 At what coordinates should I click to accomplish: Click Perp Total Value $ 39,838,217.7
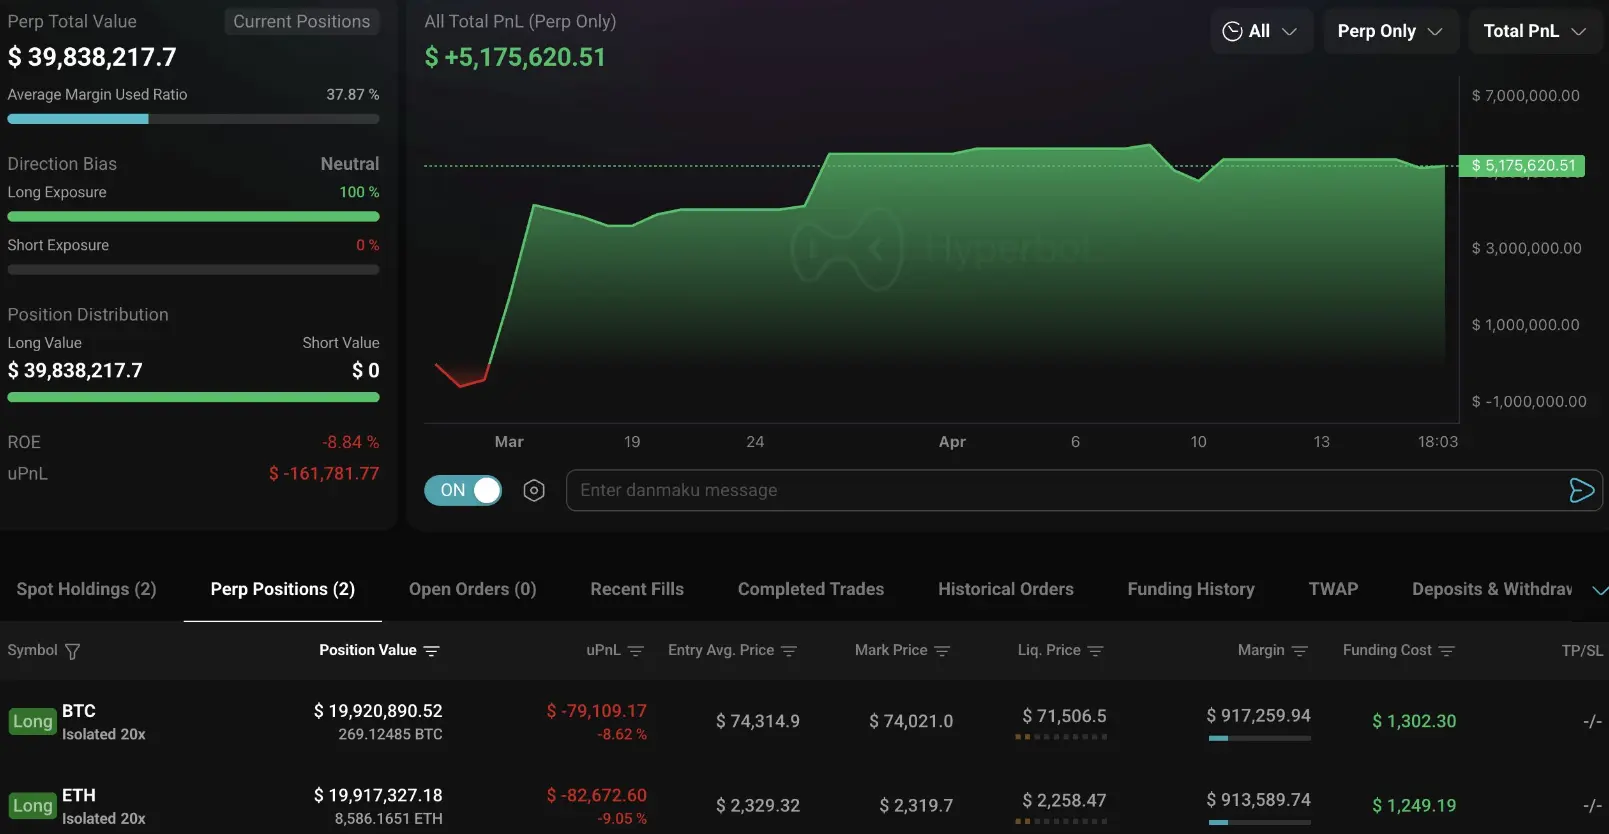click(x=92, y=57)
